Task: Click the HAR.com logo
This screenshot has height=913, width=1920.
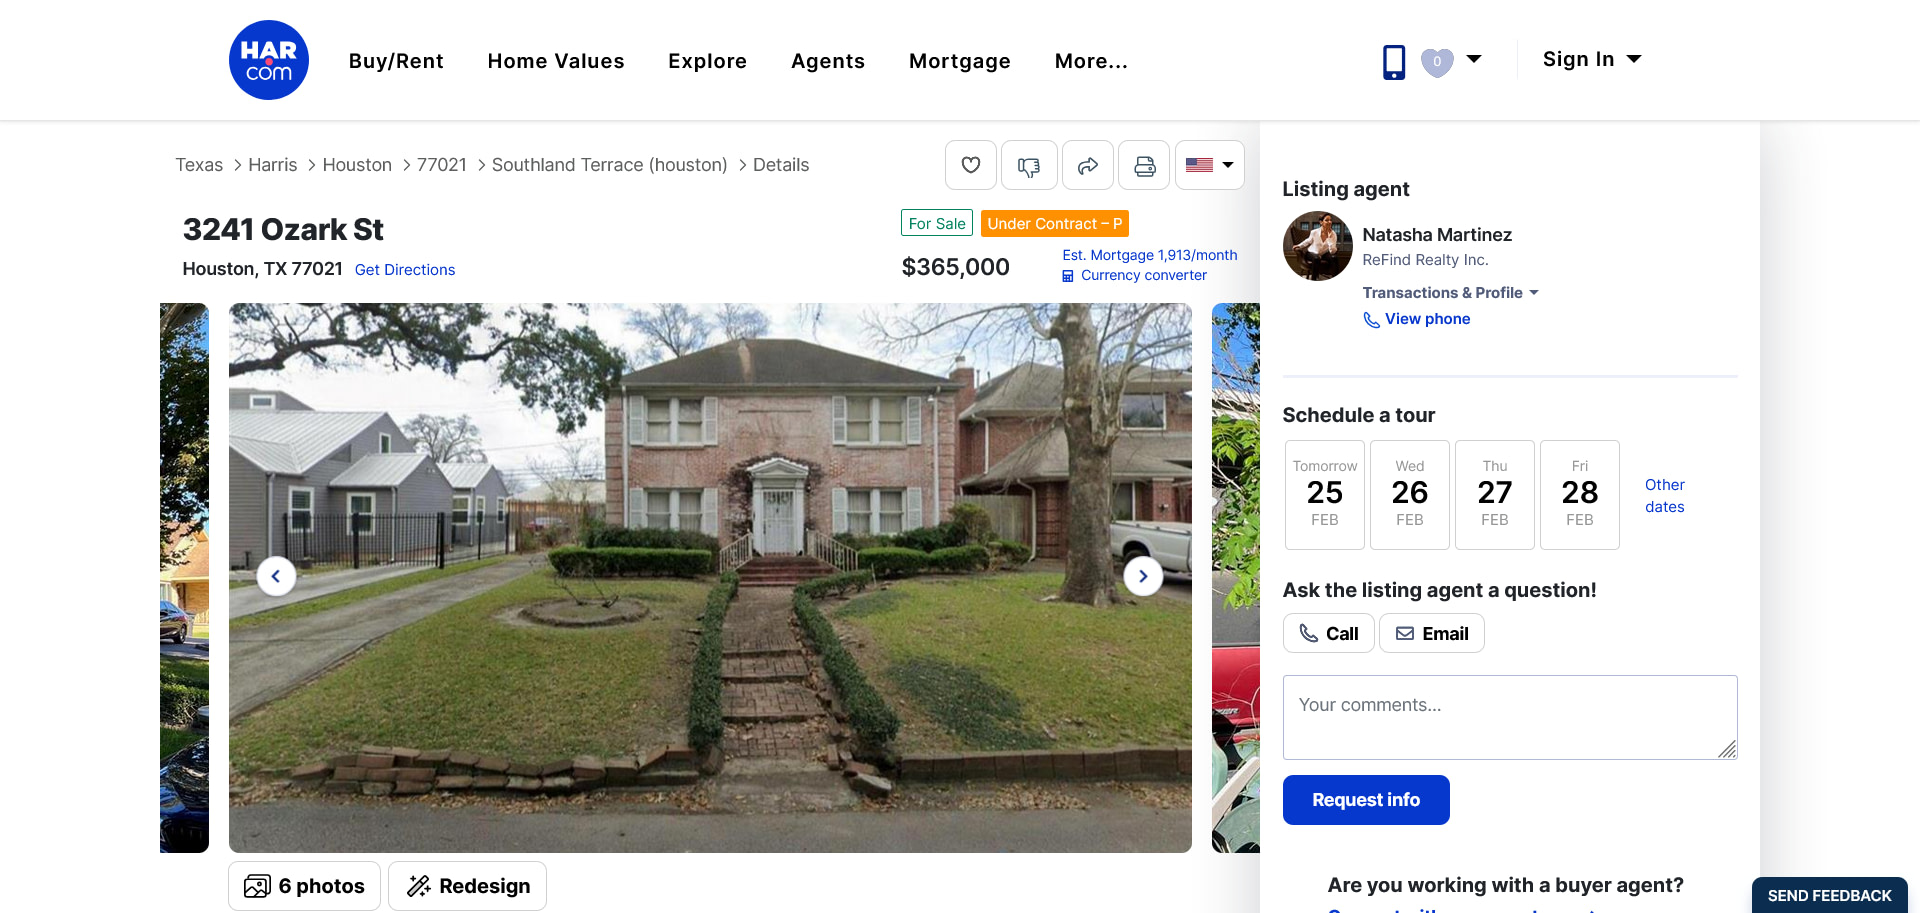Action: click(268, 60)
